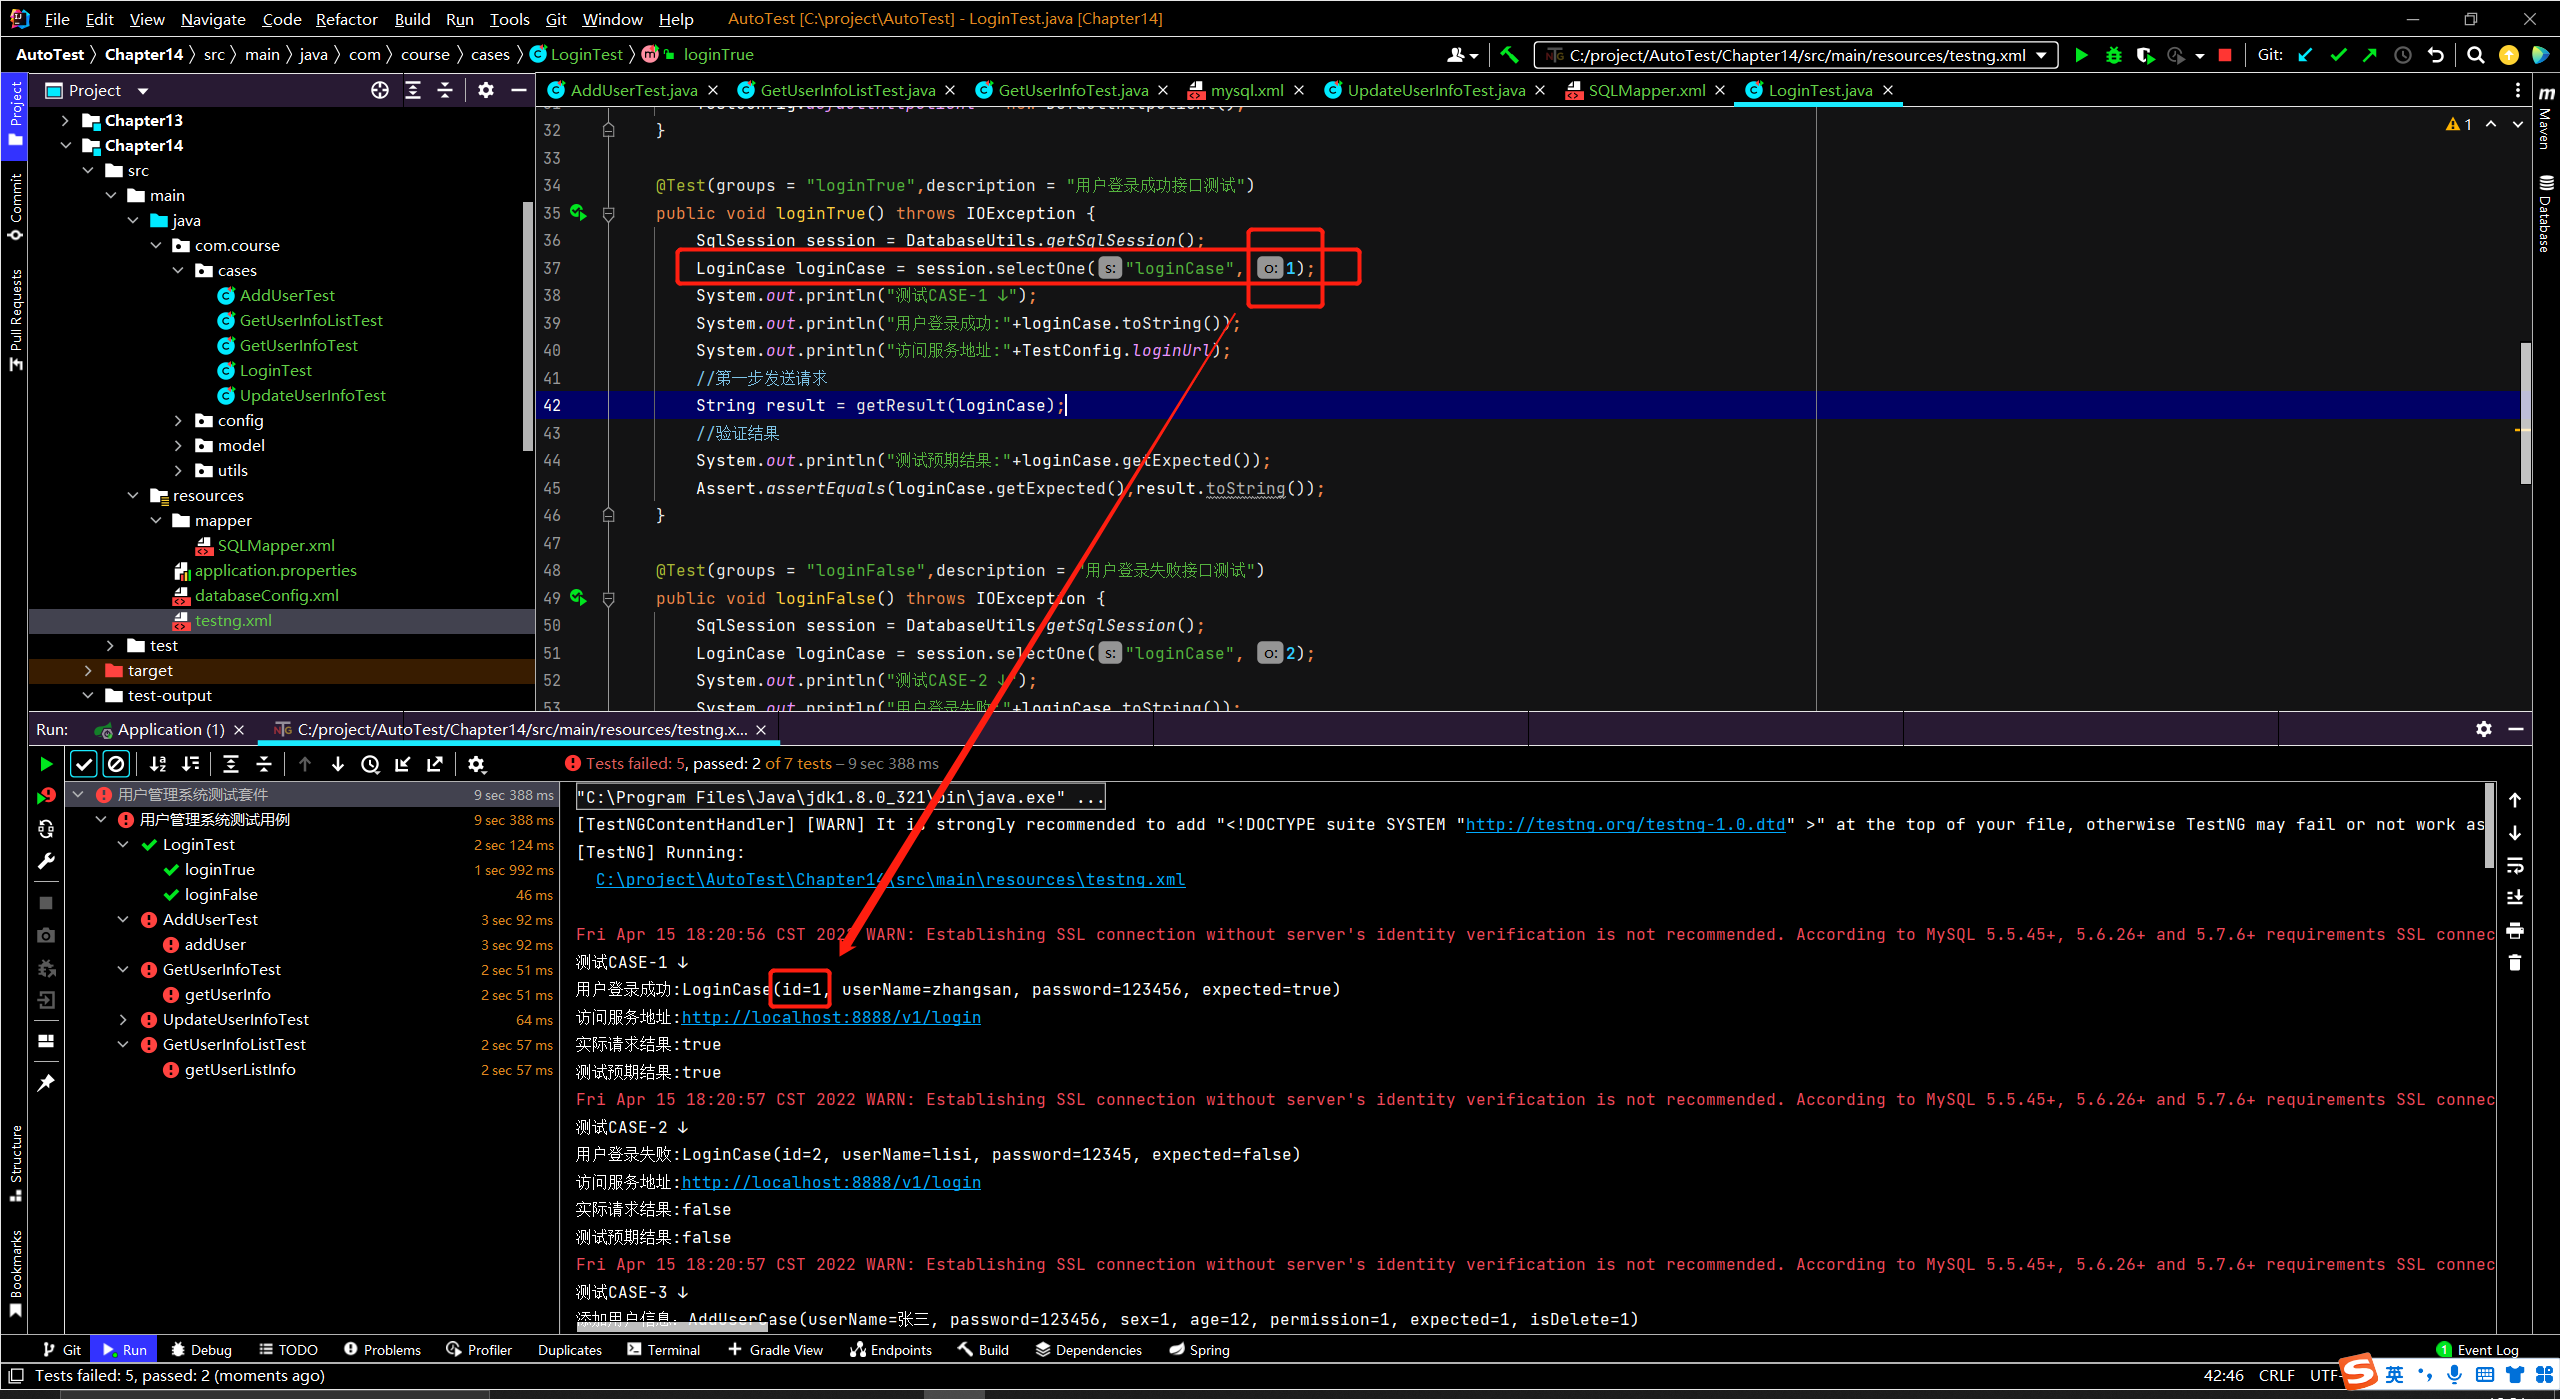The width and height of the screenshot is (2560, 1399).
Task: Click run gutter icon at line 49
Action: [x=578, y=597]
